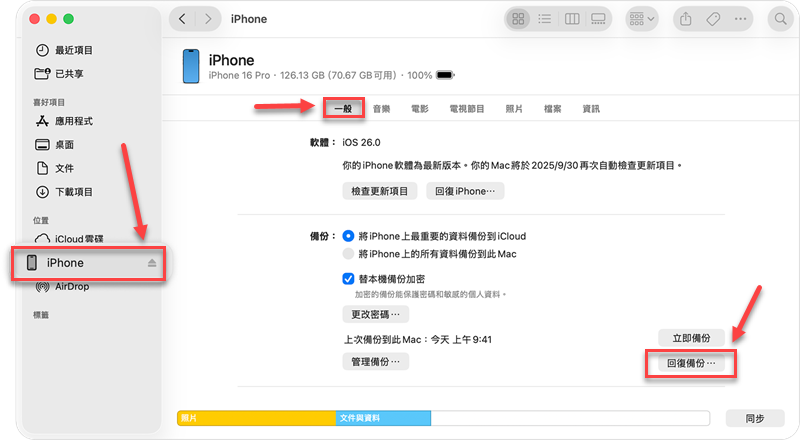Click the tag toolbar icon
This screenshot has width=800, height=440.
click(713, 19)
